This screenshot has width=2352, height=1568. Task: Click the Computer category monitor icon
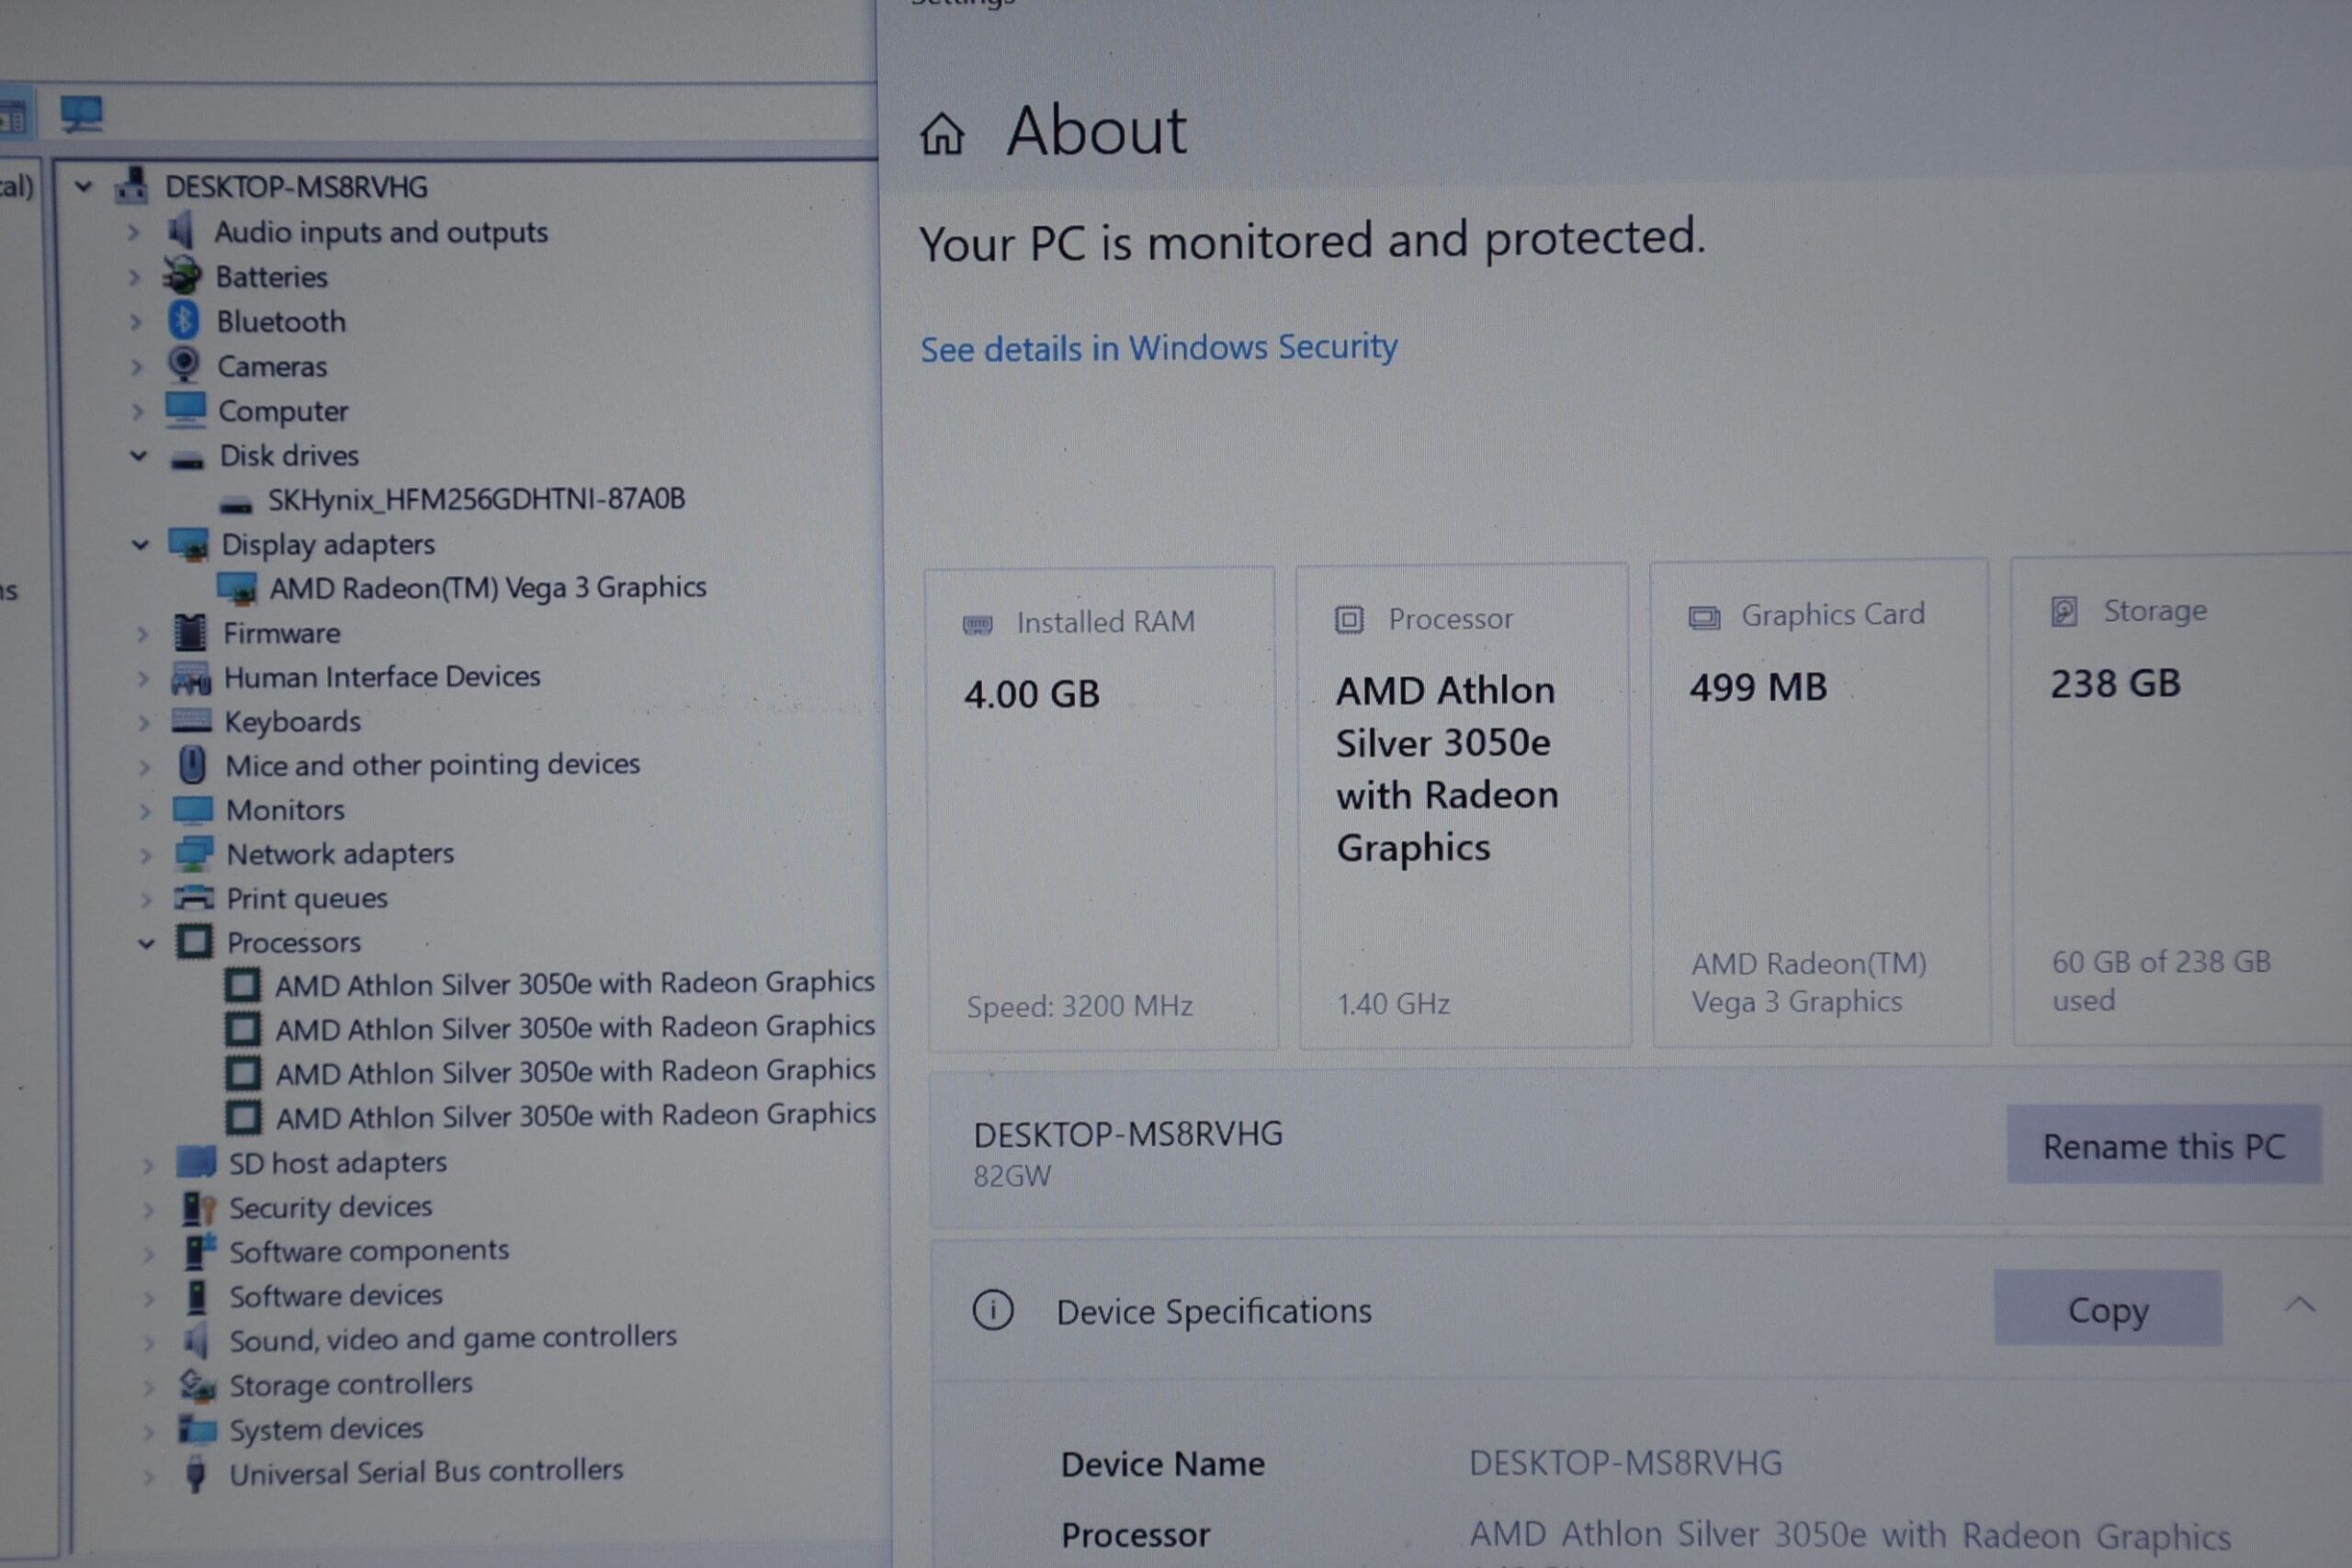coord(186,409)
